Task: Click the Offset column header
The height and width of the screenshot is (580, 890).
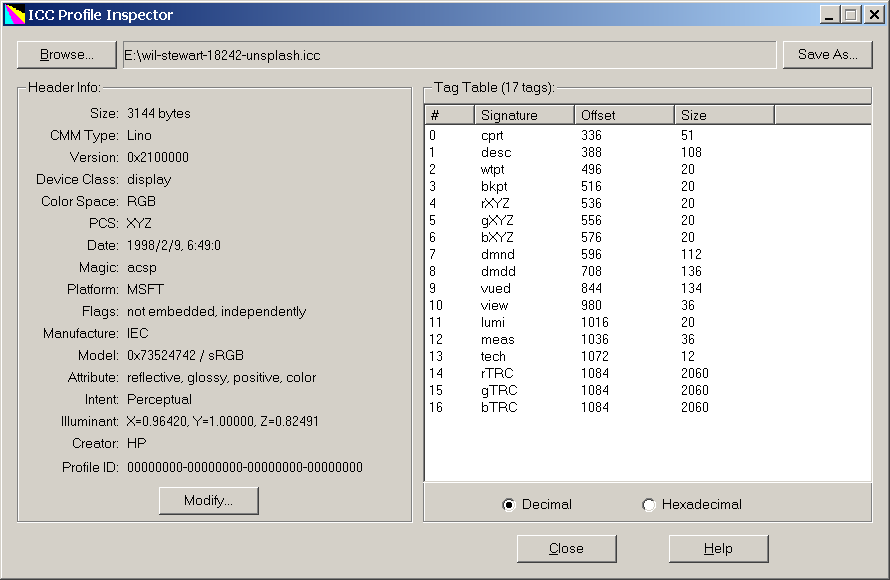Action: (x=623, y=115)
